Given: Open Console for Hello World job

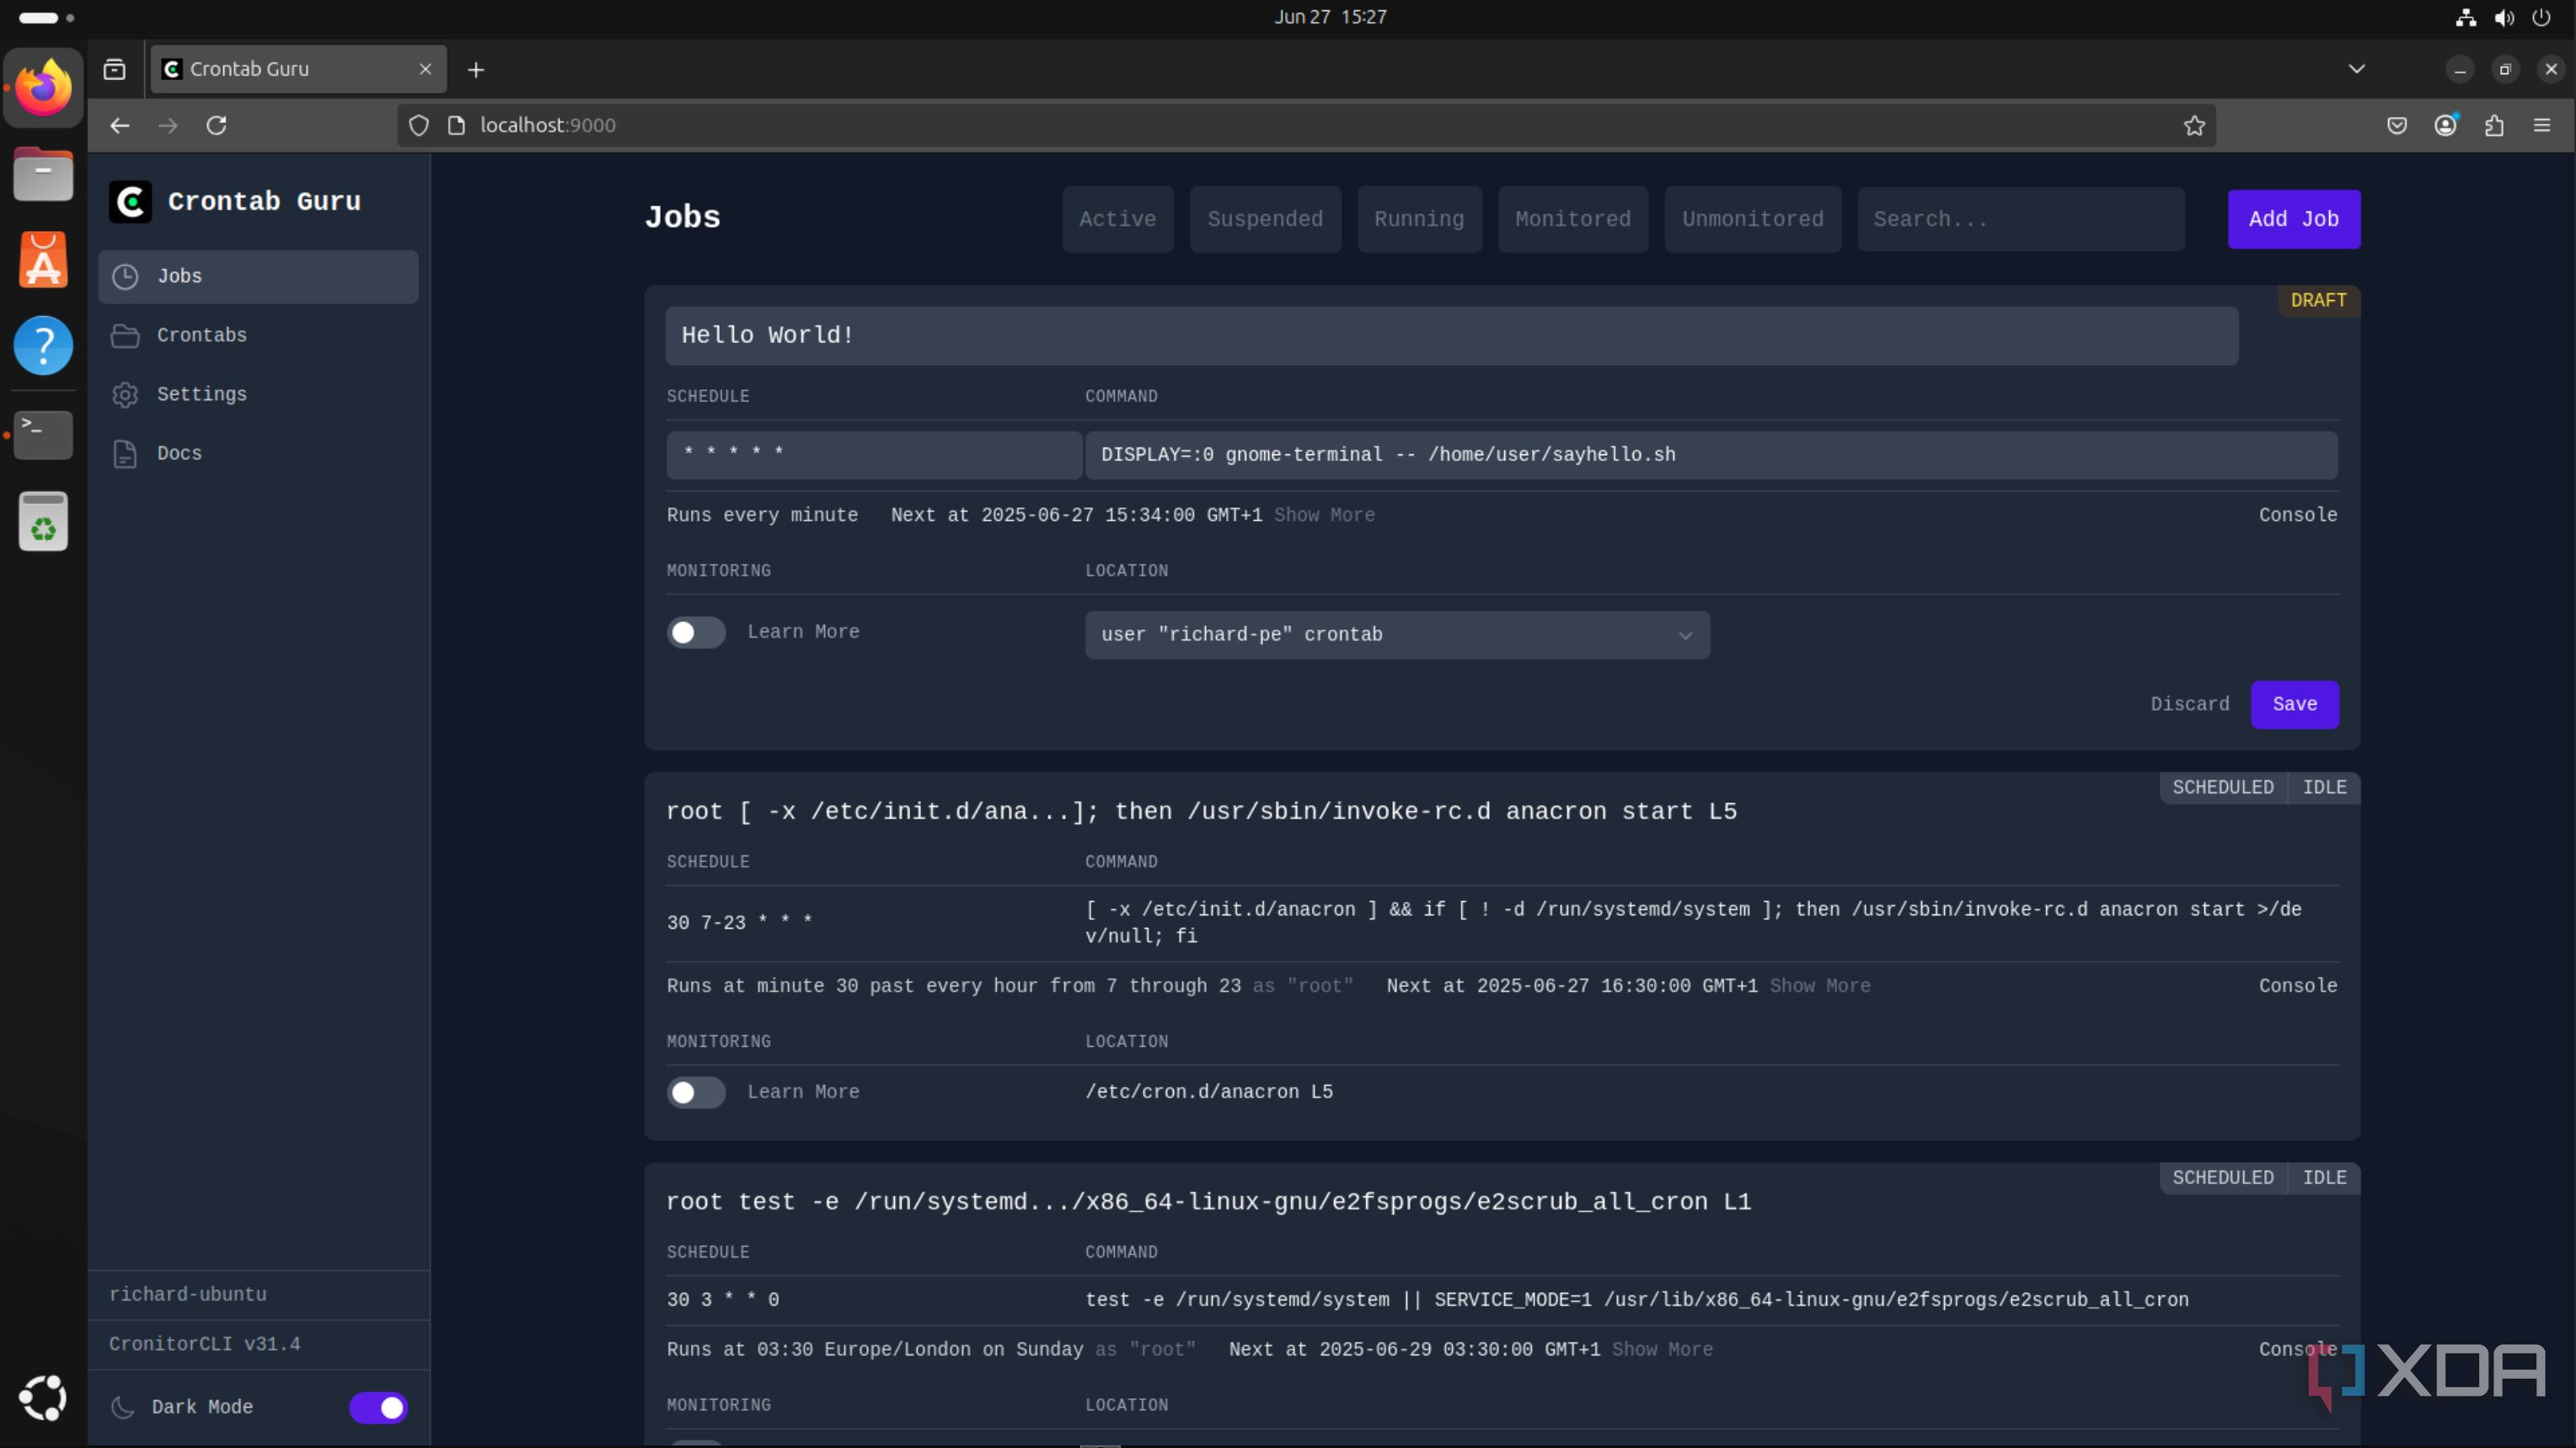Looking at the screenshot, I should (2297, 515).
